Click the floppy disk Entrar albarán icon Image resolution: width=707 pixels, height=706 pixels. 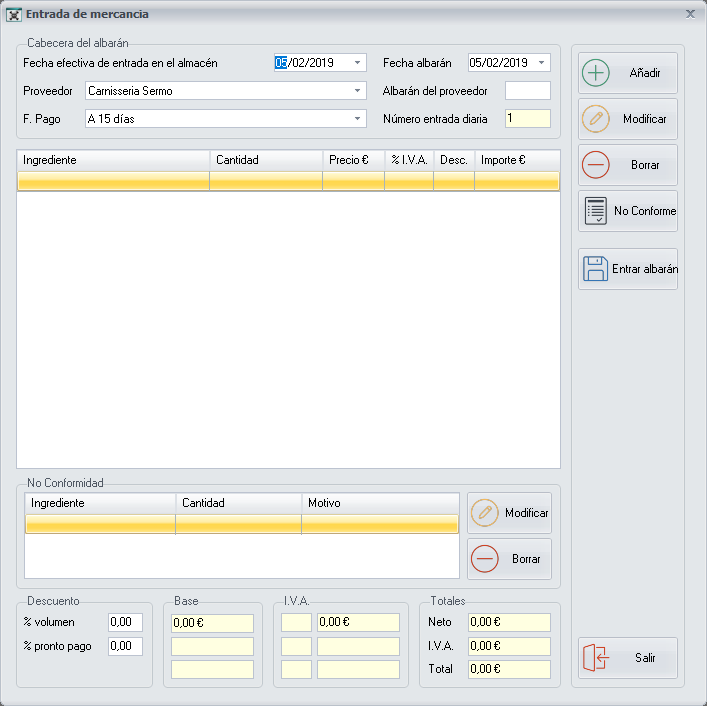[x=596, y=269]
